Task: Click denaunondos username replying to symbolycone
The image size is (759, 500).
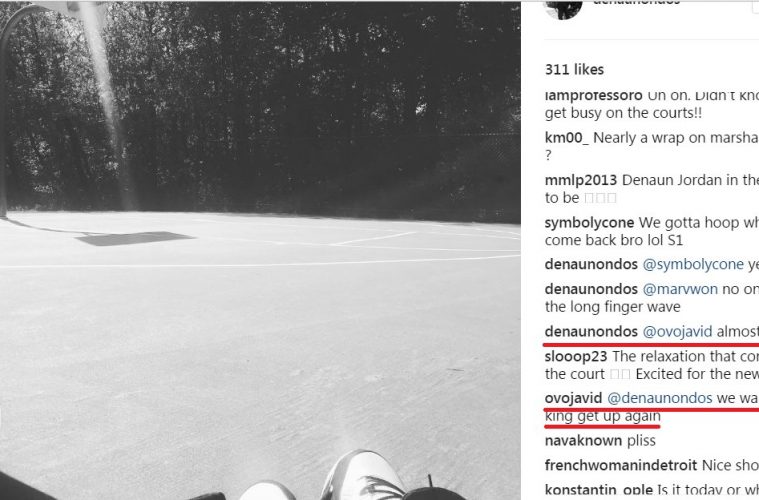Action: point(591,264)
